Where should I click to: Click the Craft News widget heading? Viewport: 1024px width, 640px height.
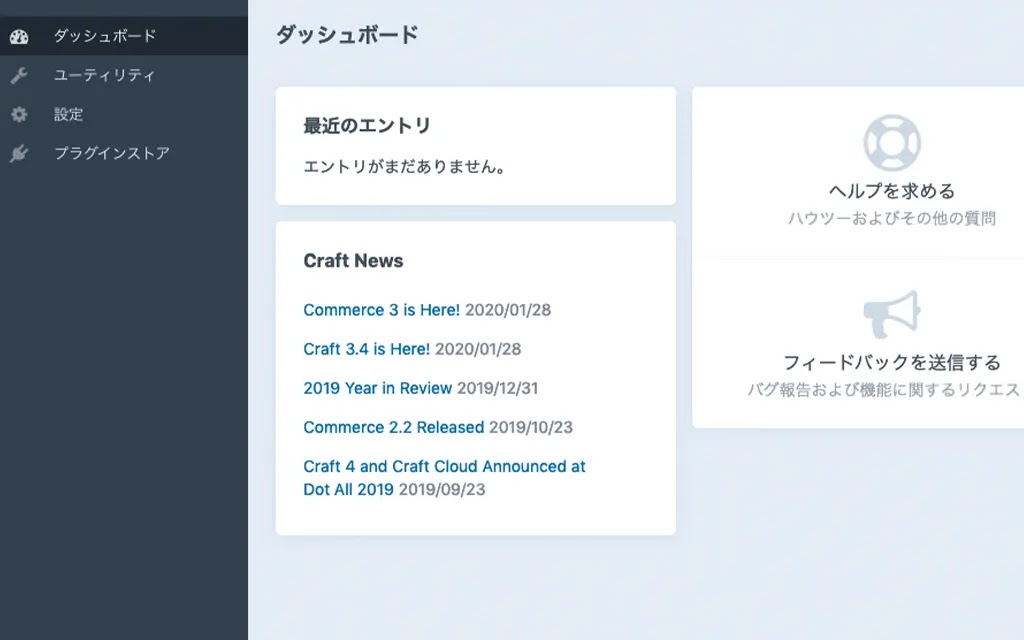(x=353, y=261)
